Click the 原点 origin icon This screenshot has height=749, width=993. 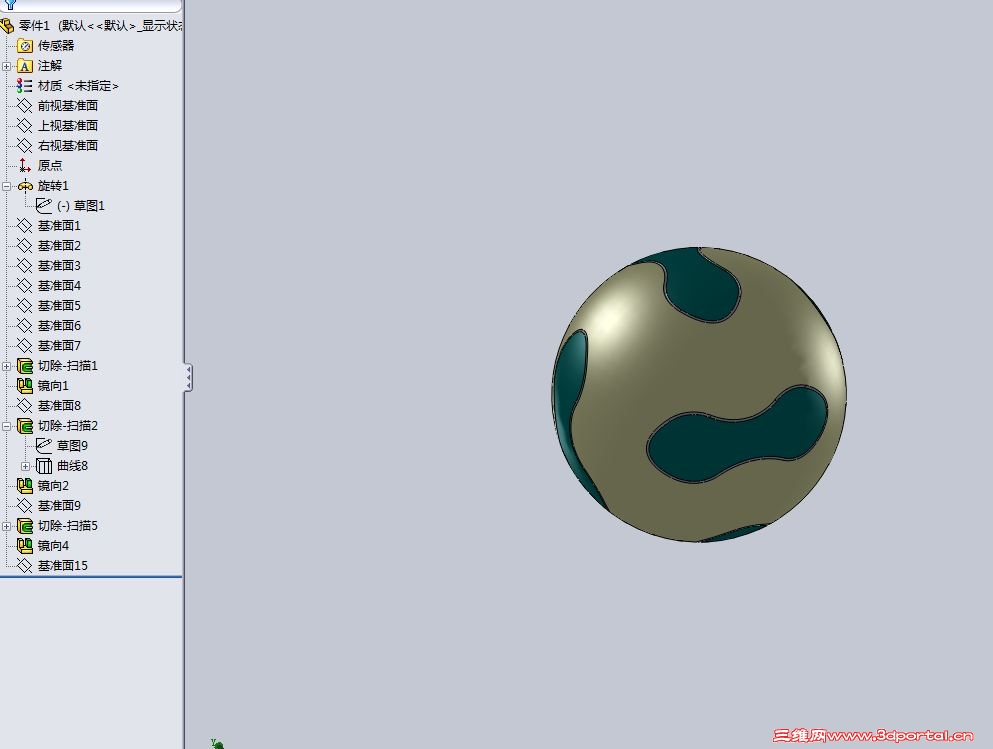click(25, 165)
